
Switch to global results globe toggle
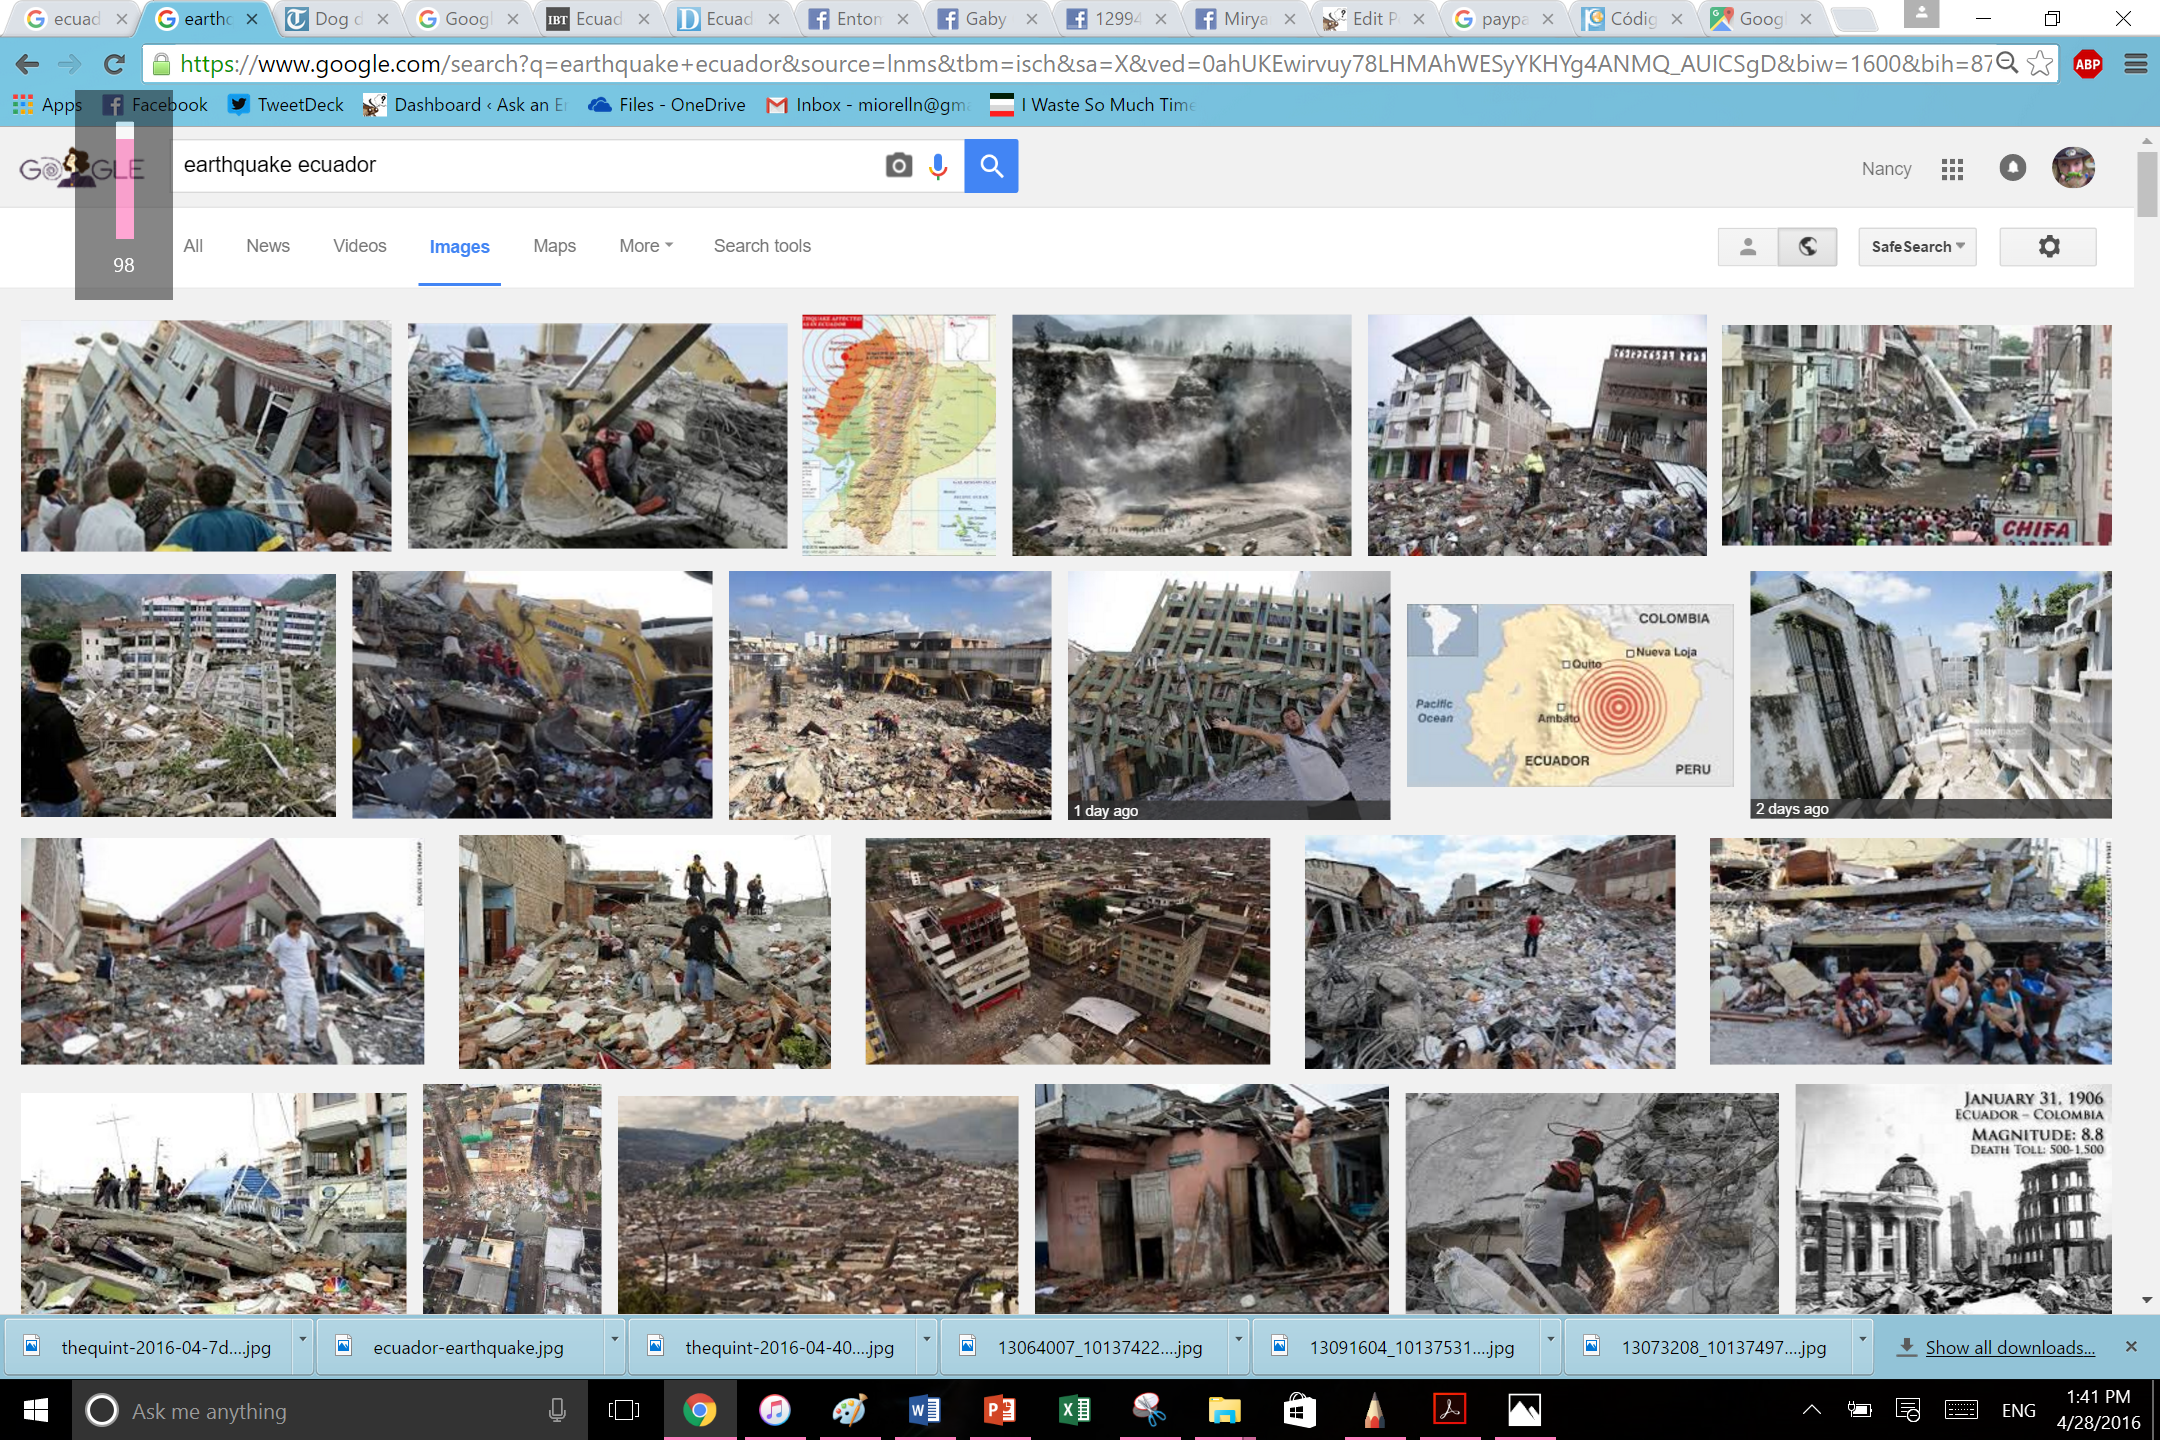coord(1807,247)
